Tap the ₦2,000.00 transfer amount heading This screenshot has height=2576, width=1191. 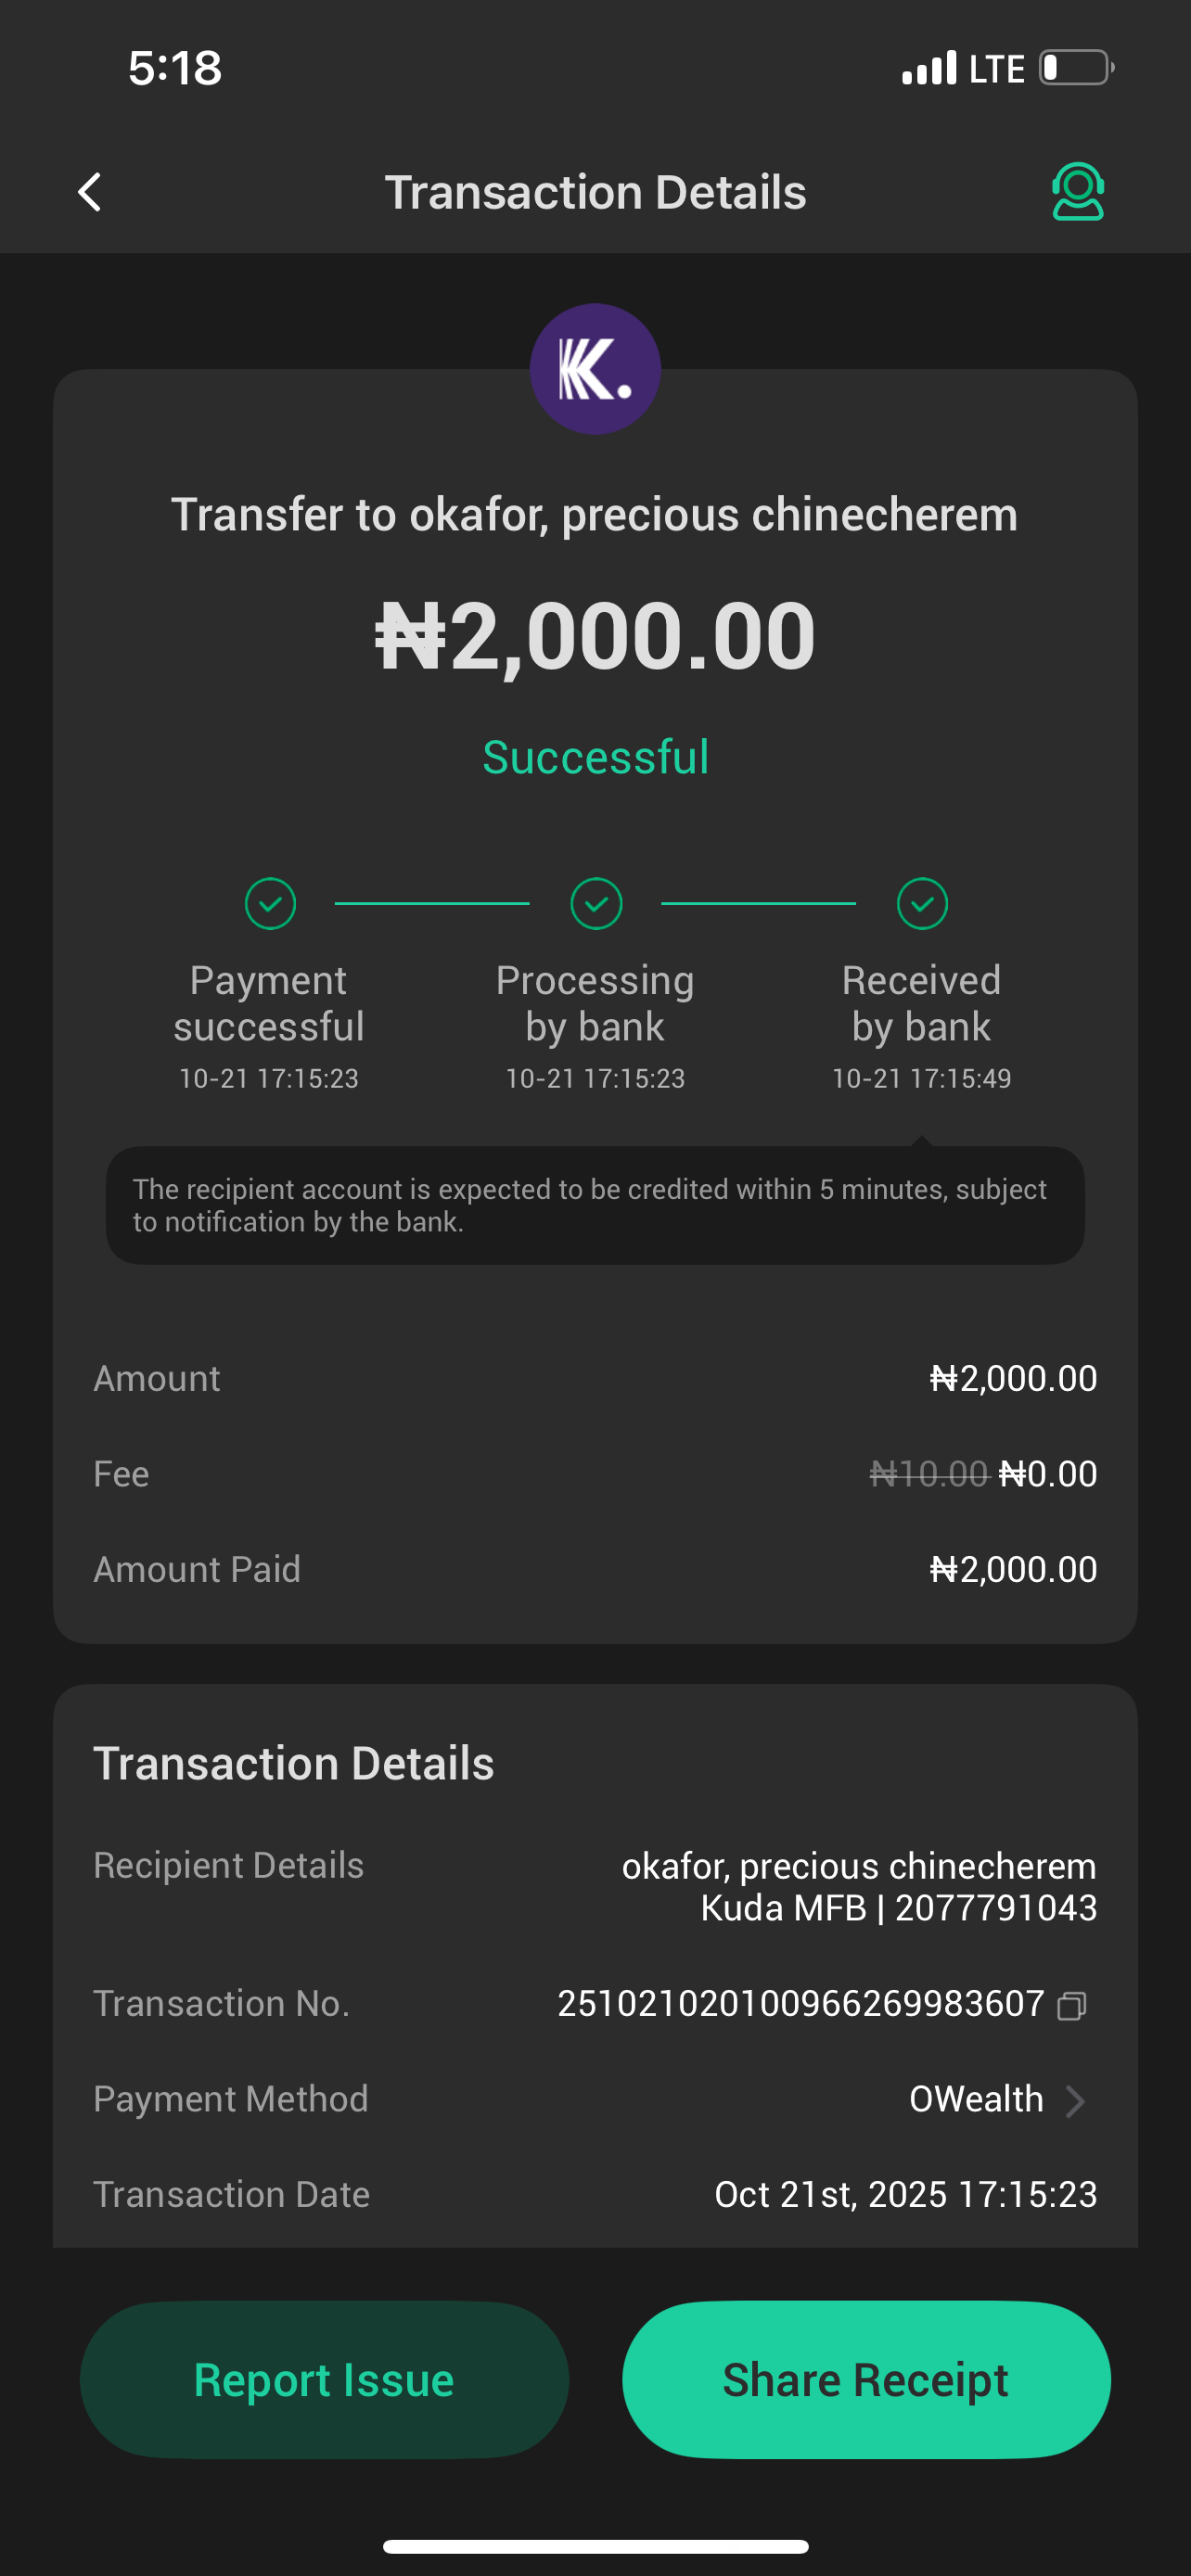[x=596, y=636]
